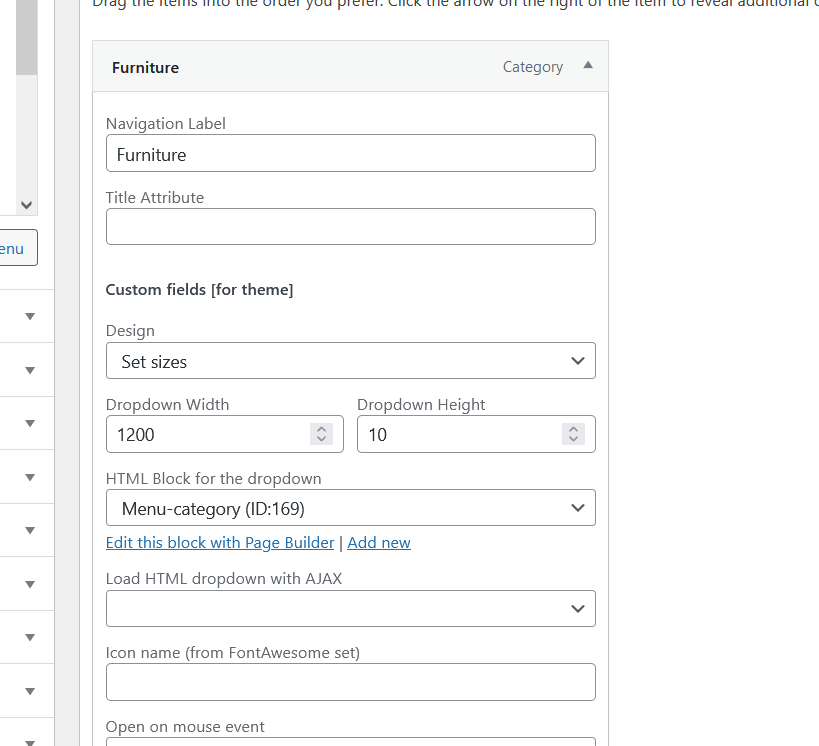Screen dimensions: 819x746
Task: Click the FontAwesome Icon name field
Action: 350,682
